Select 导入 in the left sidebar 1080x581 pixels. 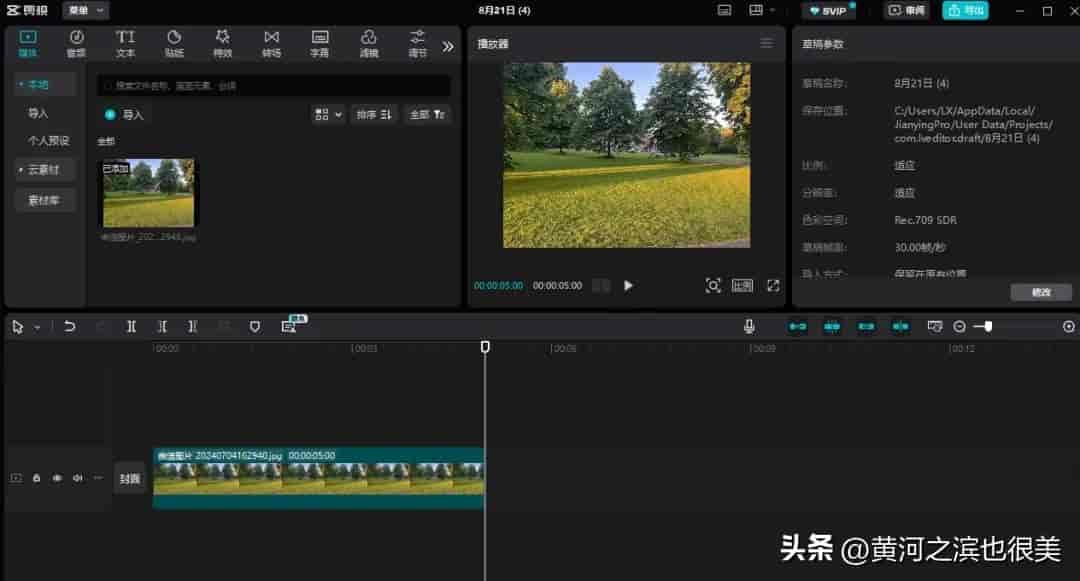point(38,113)
